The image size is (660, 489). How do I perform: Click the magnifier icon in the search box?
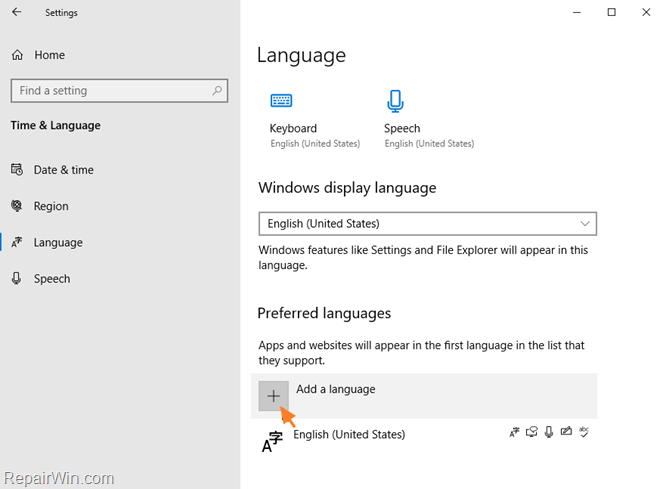click(x=217, y=90)
